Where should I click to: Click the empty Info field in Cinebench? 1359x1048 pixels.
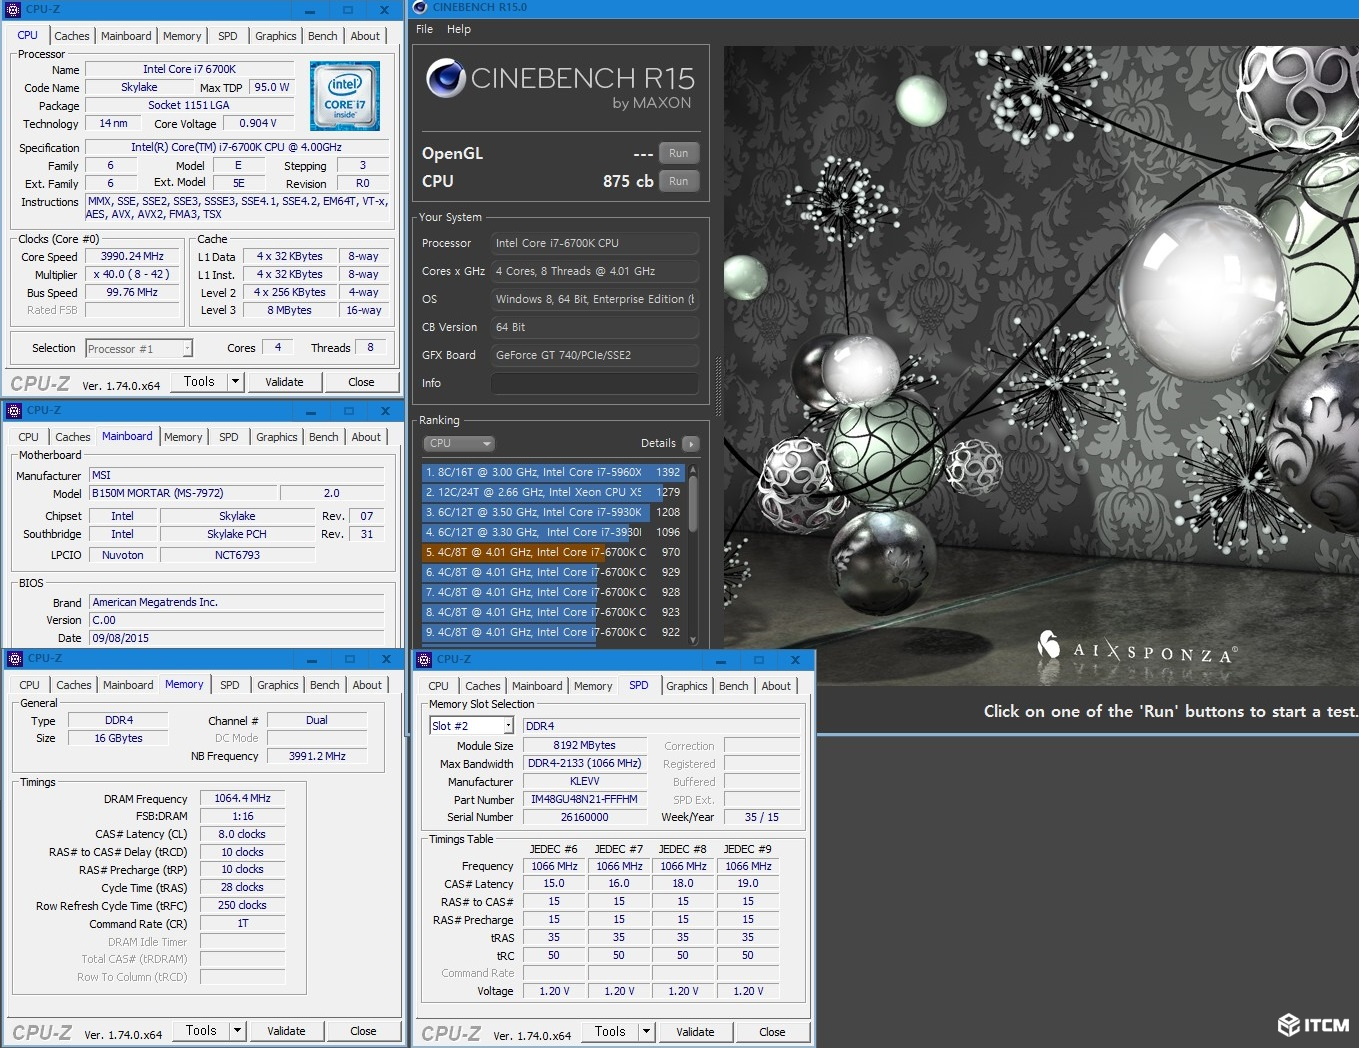[x=594, y=383]
